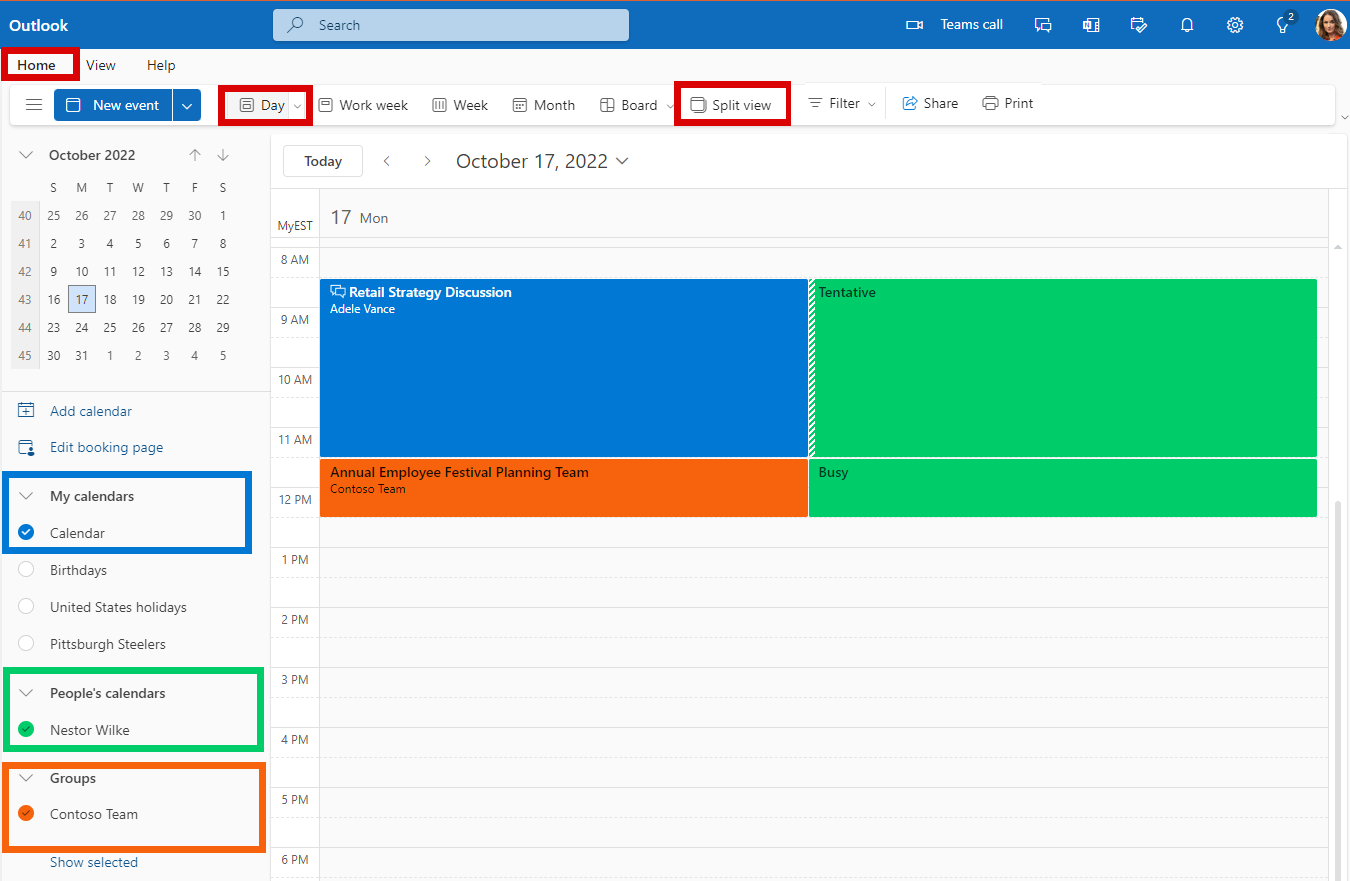Open the settings gear

[x=1235, y=25]
